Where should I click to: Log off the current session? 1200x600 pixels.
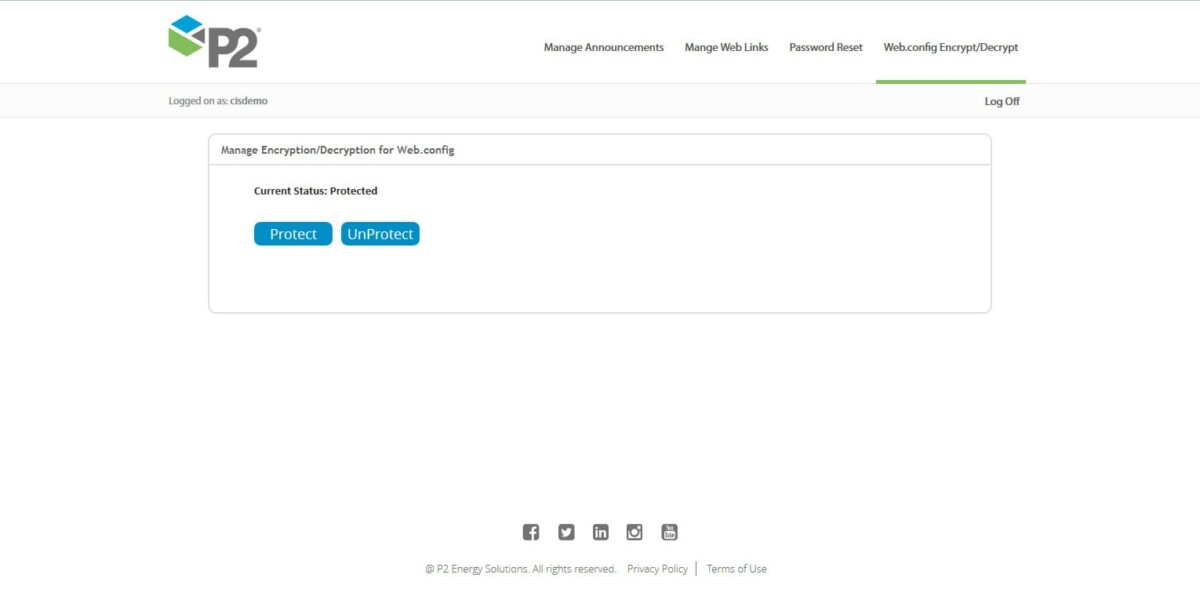[x=1001, y=100]
